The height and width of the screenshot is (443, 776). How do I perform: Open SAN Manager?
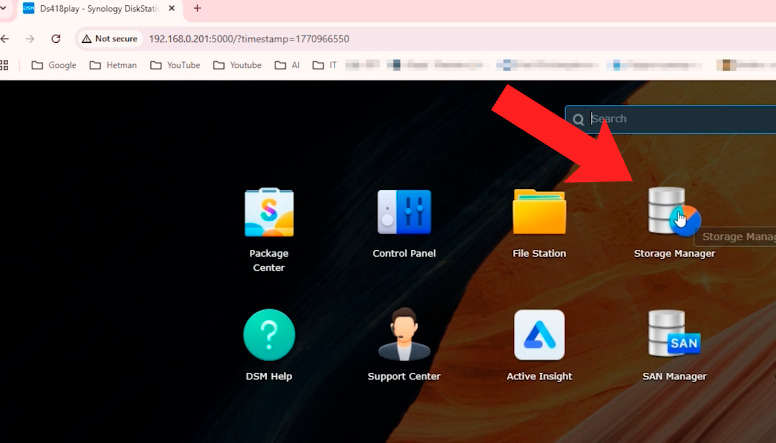pos(674,334)
